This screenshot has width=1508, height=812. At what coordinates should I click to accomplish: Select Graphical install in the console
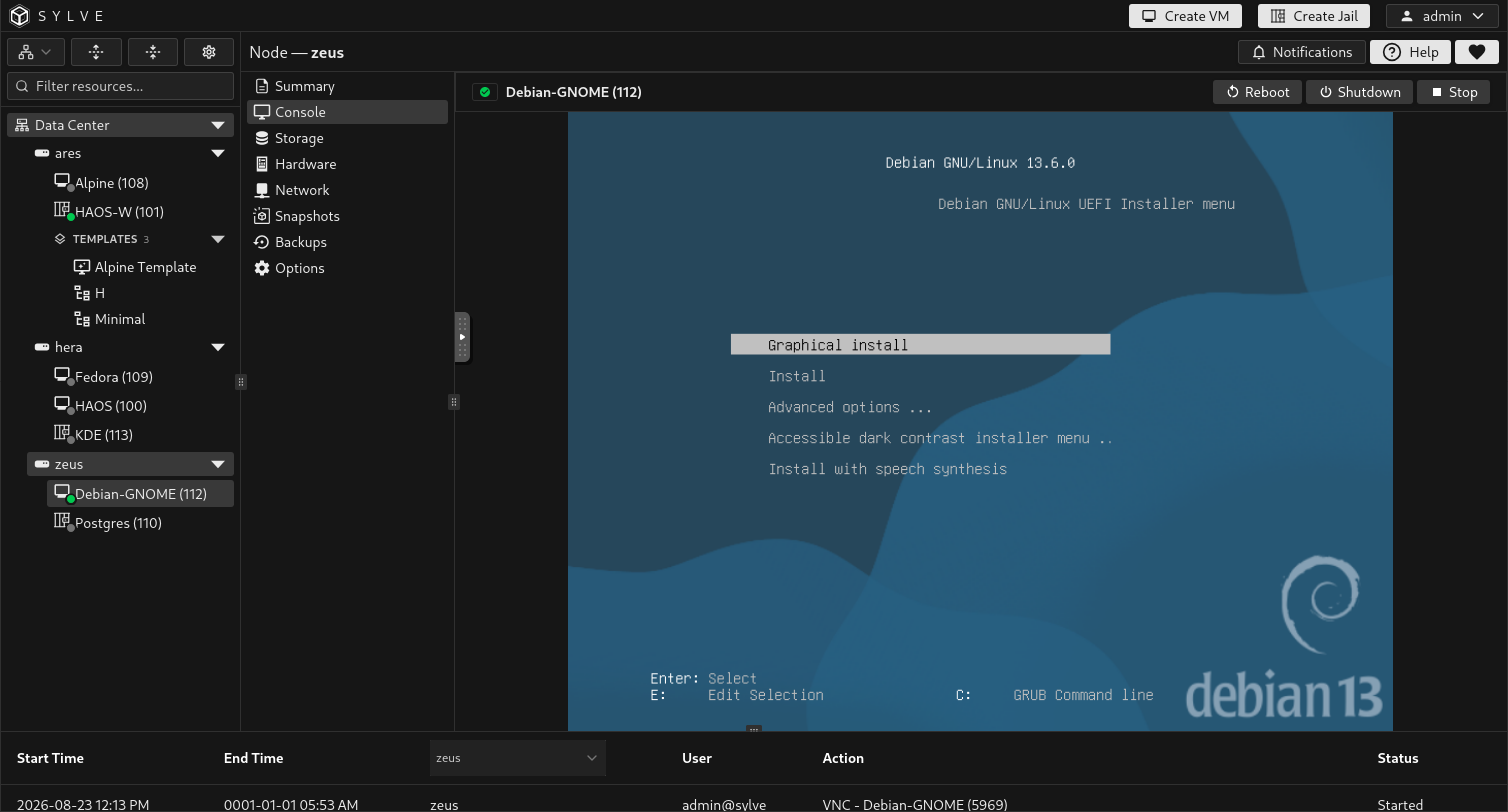pyautogui.click(x=920, y=345)
